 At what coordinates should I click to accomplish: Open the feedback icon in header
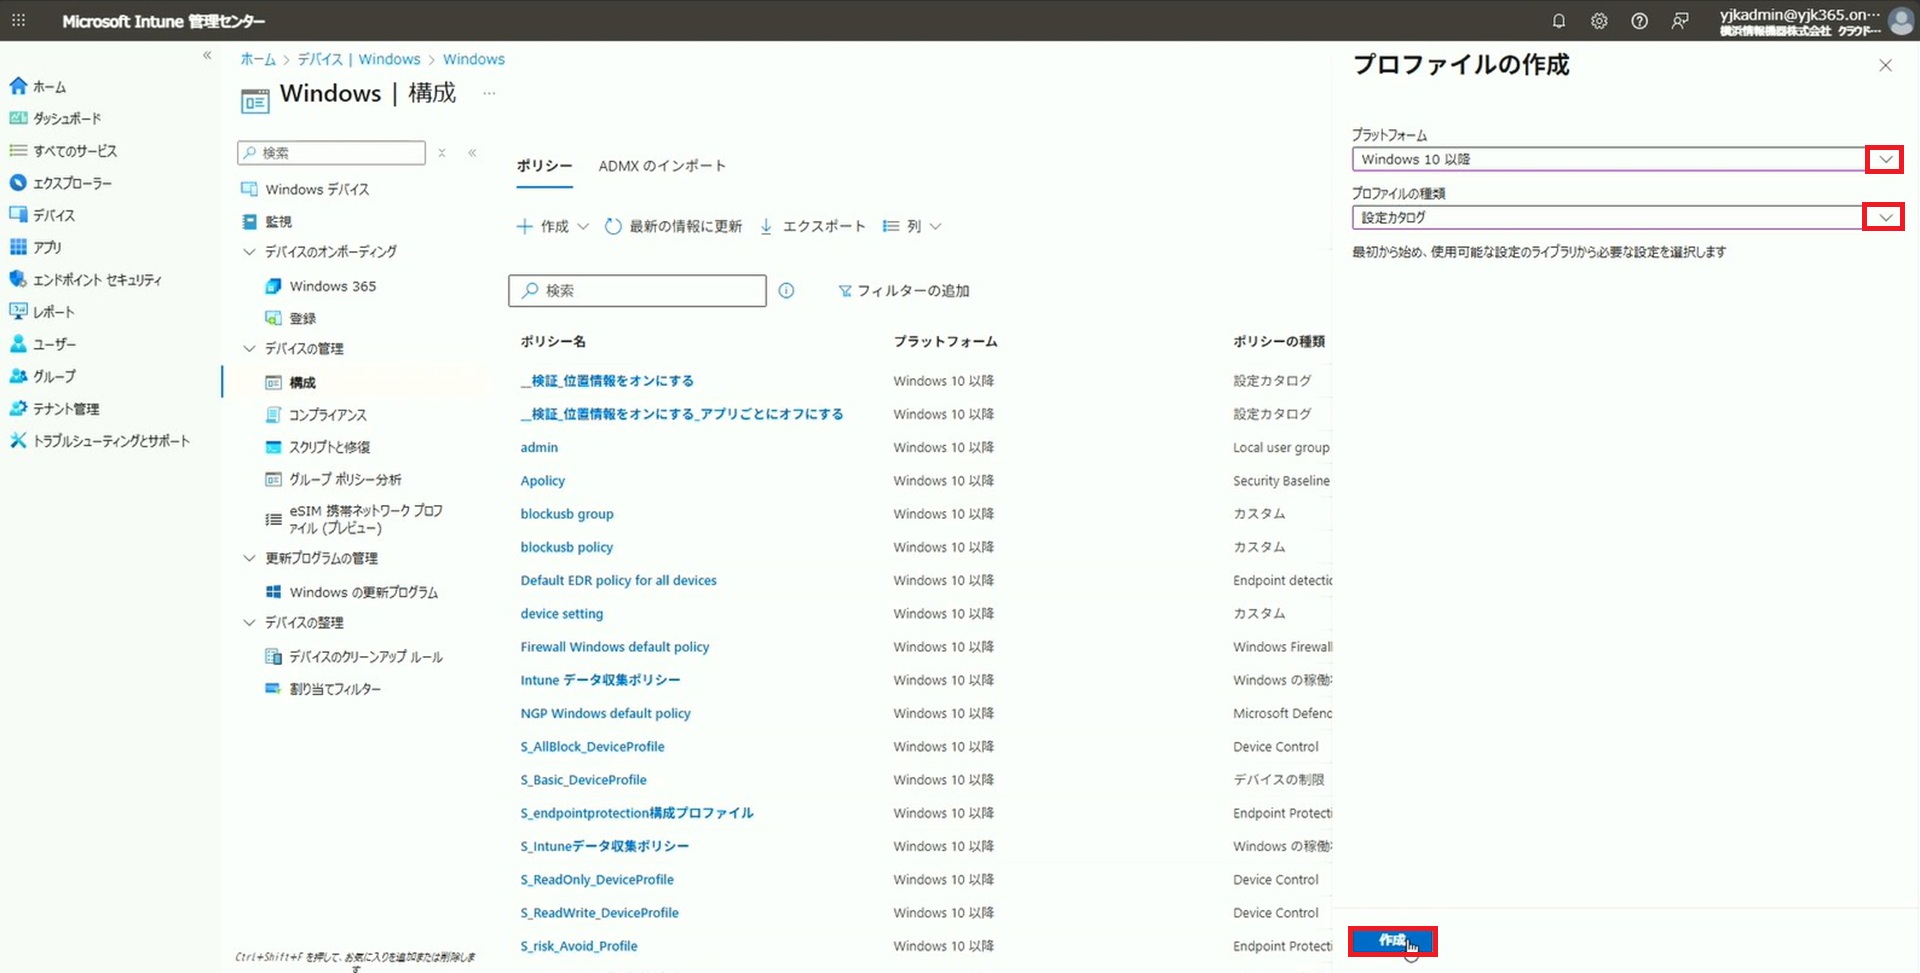tap(1680, 21)
